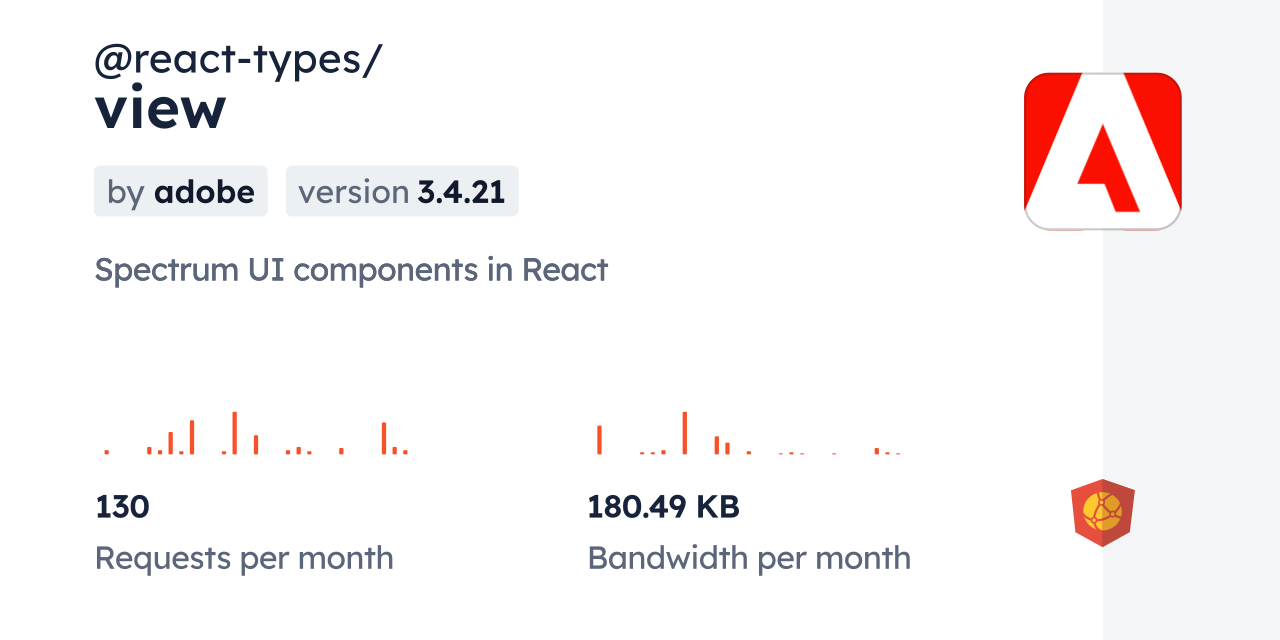
Task: Select the "Spectrum UI components in React" description
Action: (351, 270)
